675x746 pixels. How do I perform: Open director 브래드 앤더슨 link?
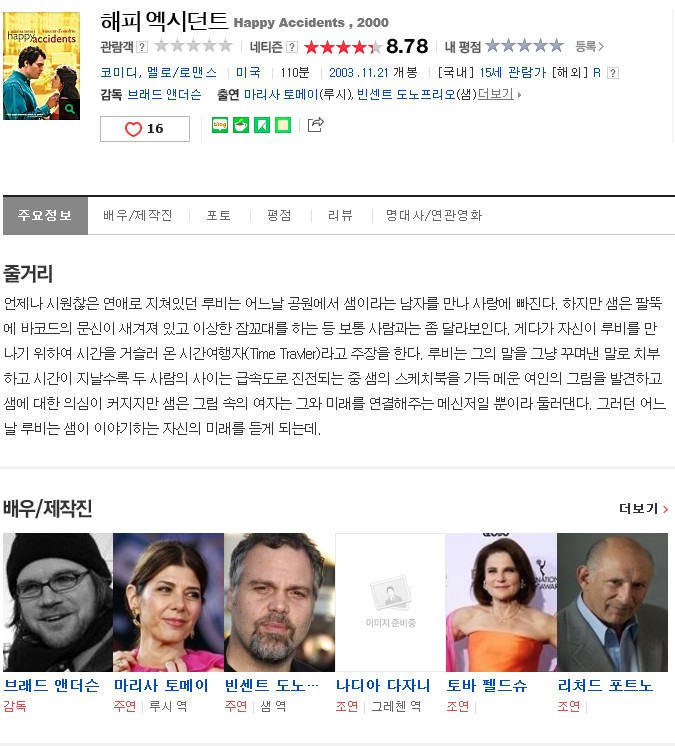(x=164, y=94)
